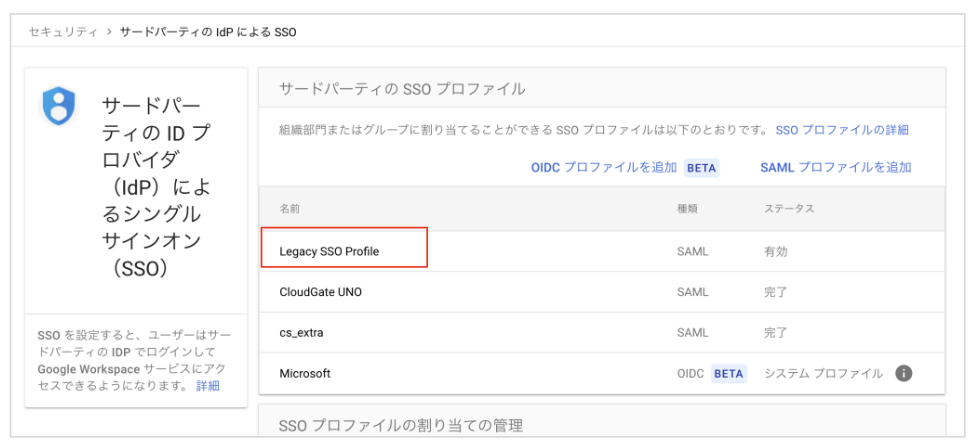Open the セキュリティ breadcrumb link

[62, 32]
